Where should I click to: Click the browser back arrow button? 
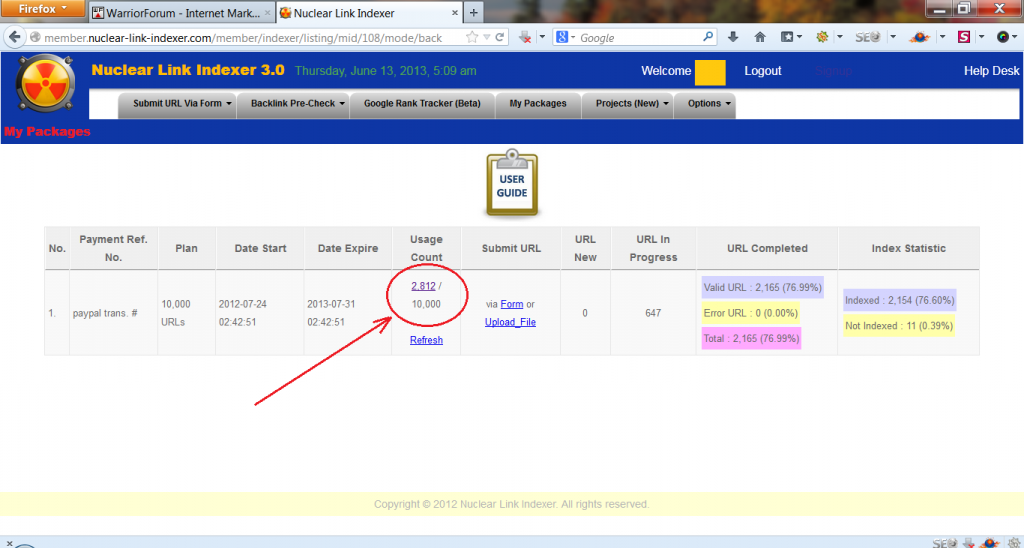(14, 37)
